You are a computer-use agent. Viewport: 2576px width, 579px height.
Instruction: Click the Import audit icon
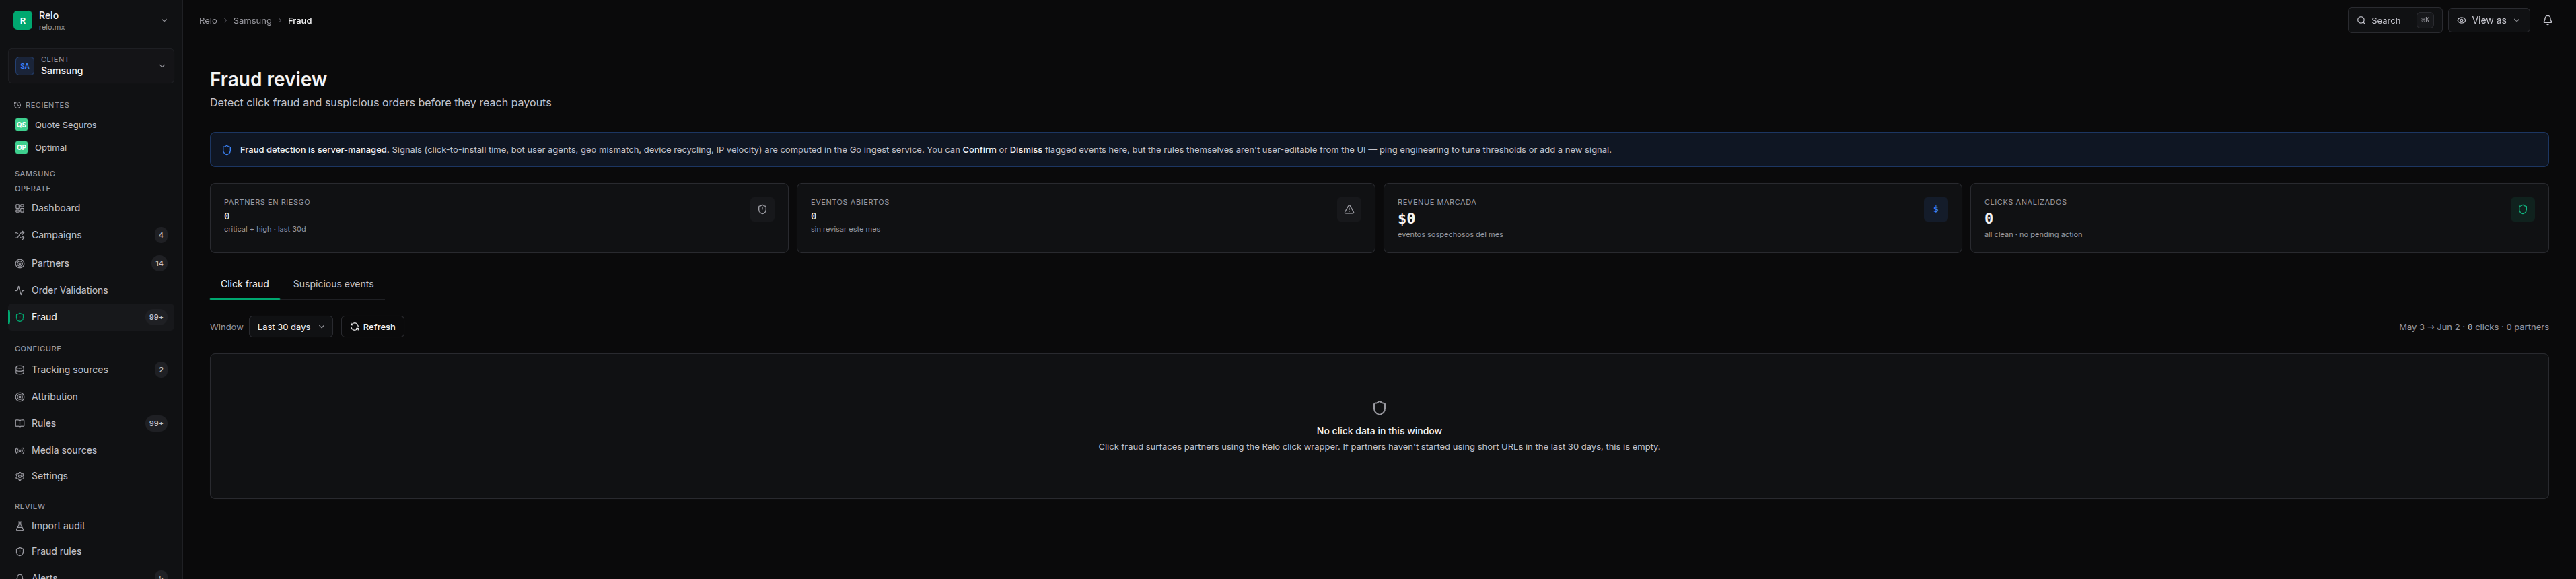19,526
